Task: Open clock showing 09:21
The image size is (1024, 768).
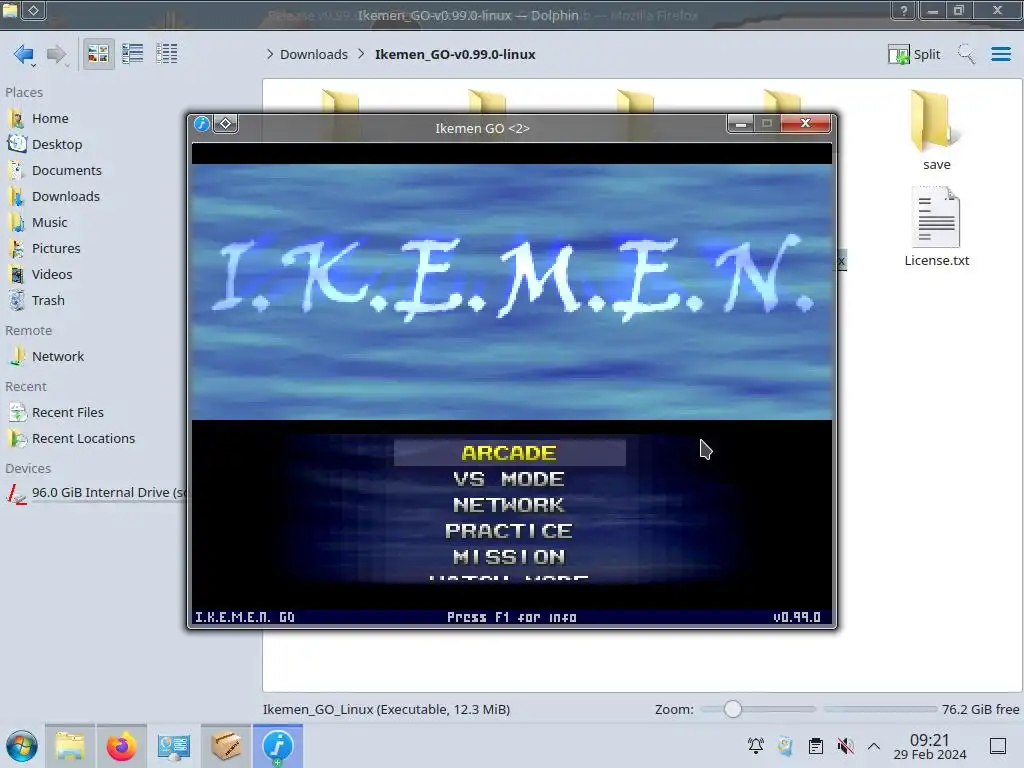Action: [929, 746]
